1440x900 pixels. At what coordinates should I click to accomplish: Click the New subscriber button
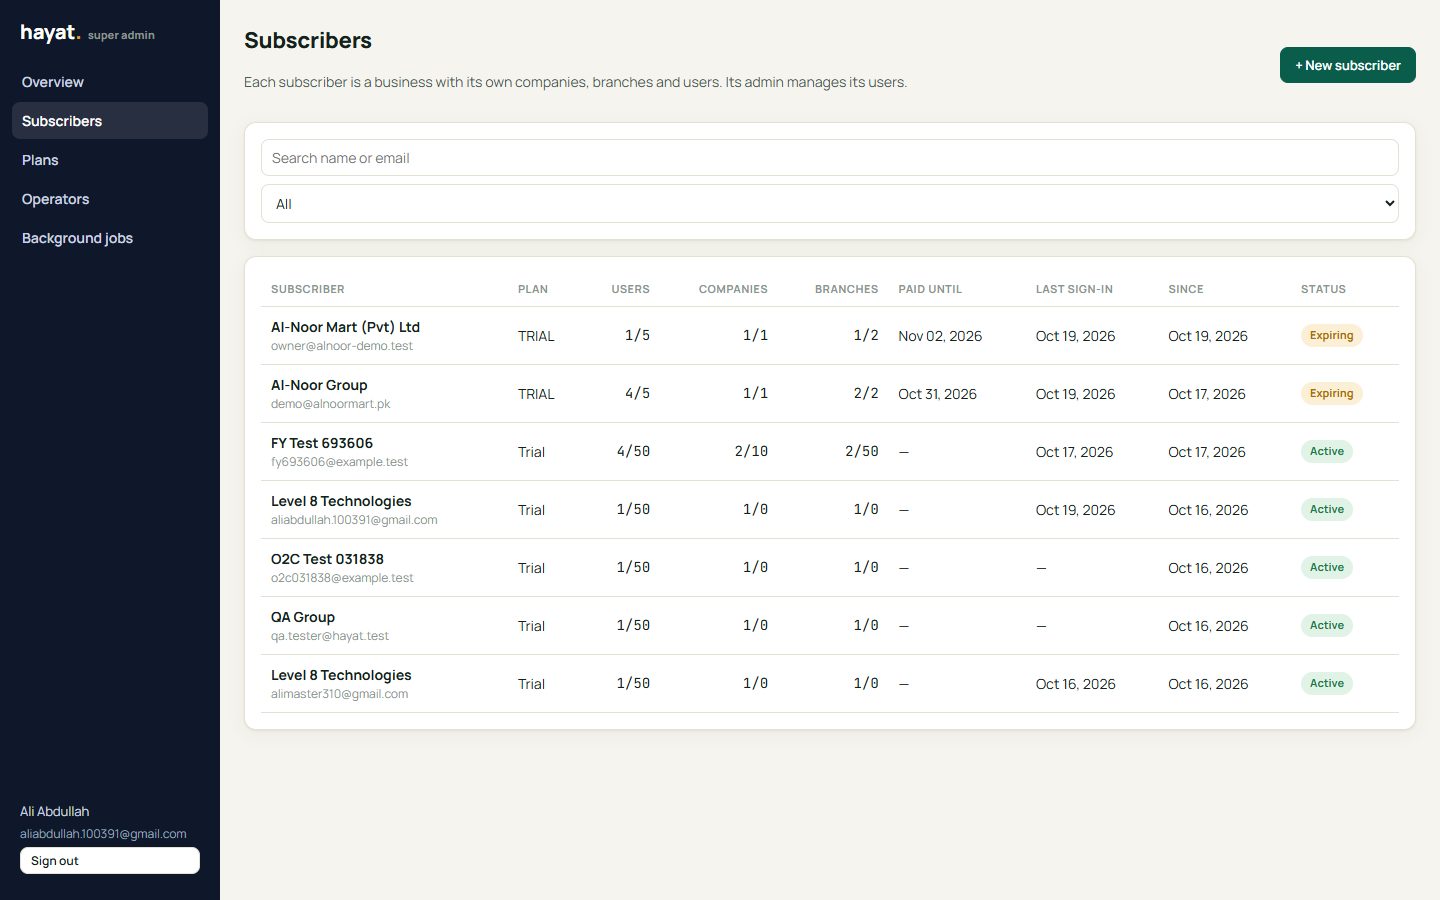pos(1347,65)
